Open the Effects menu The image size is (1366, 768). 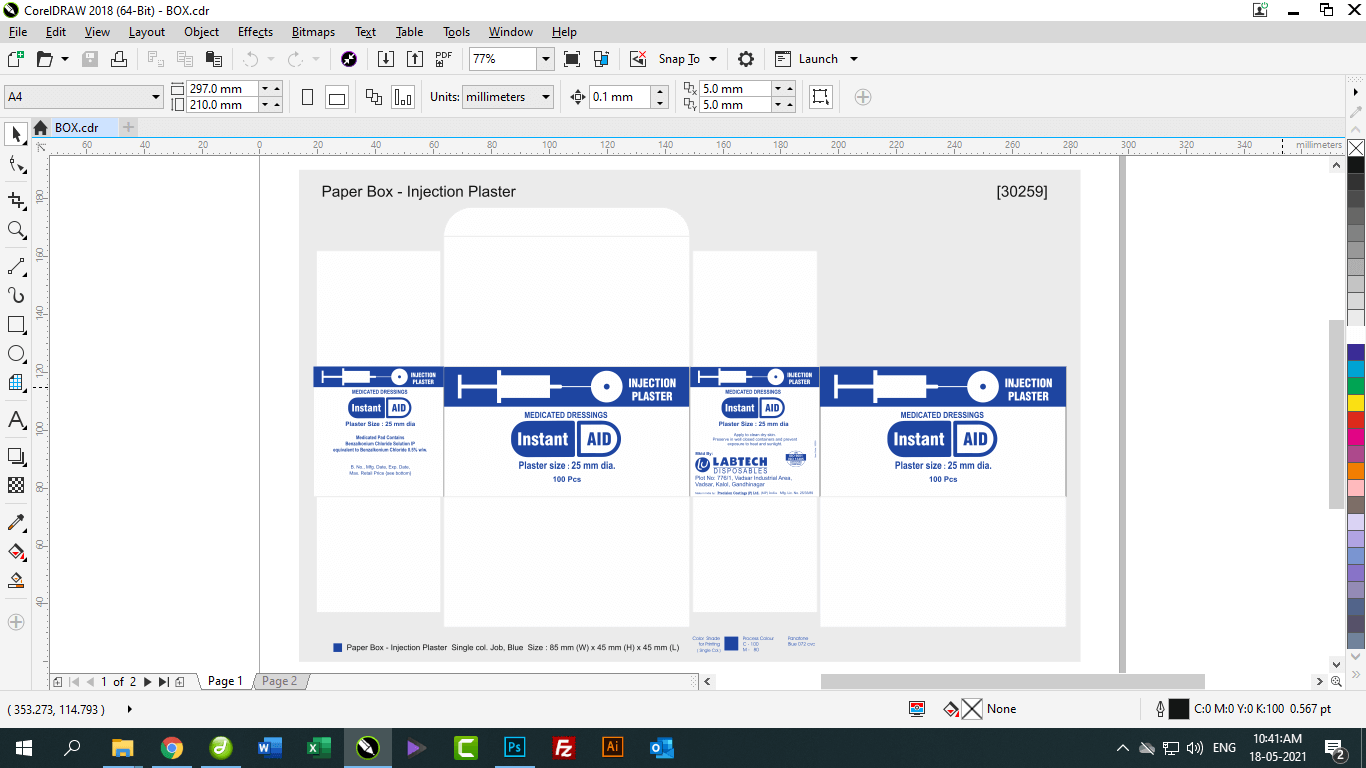[x=255, y=32]
